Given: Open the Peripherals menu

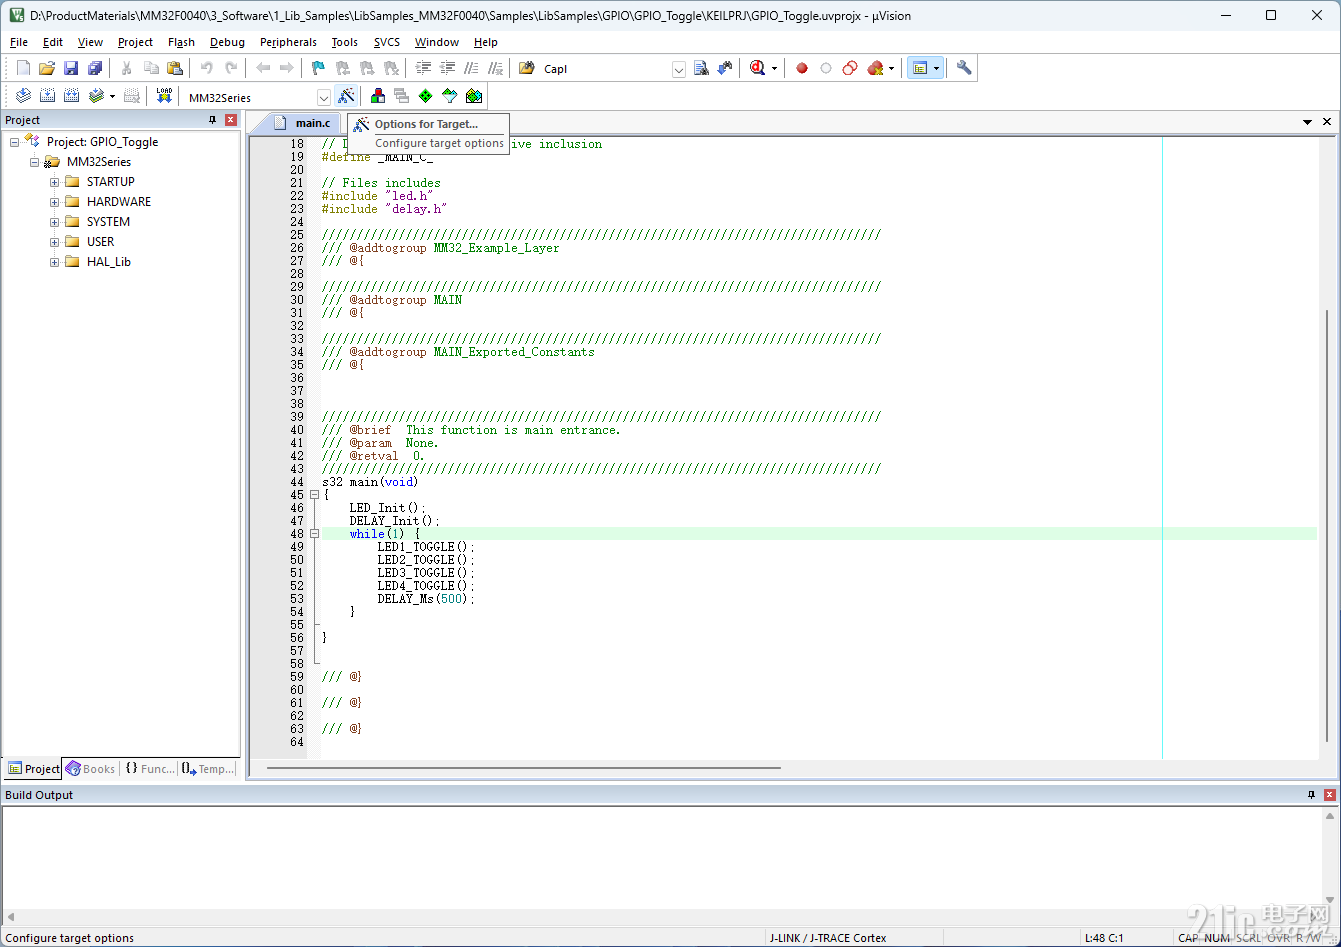Looking at the screenshot, I should (x=288, y=42).
